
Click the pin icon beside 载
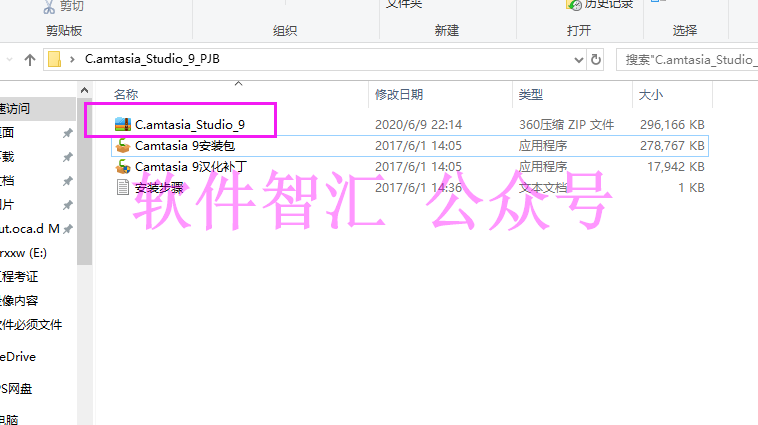pyautogui.click(x=68, y=157)
